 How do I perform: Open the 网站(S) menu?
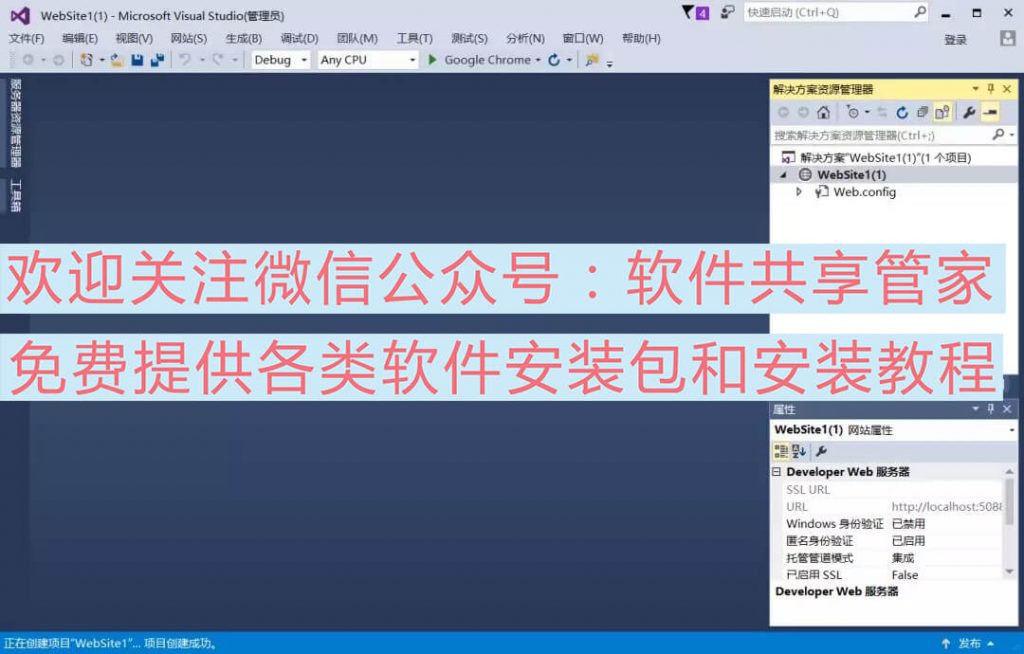point(189,39)
